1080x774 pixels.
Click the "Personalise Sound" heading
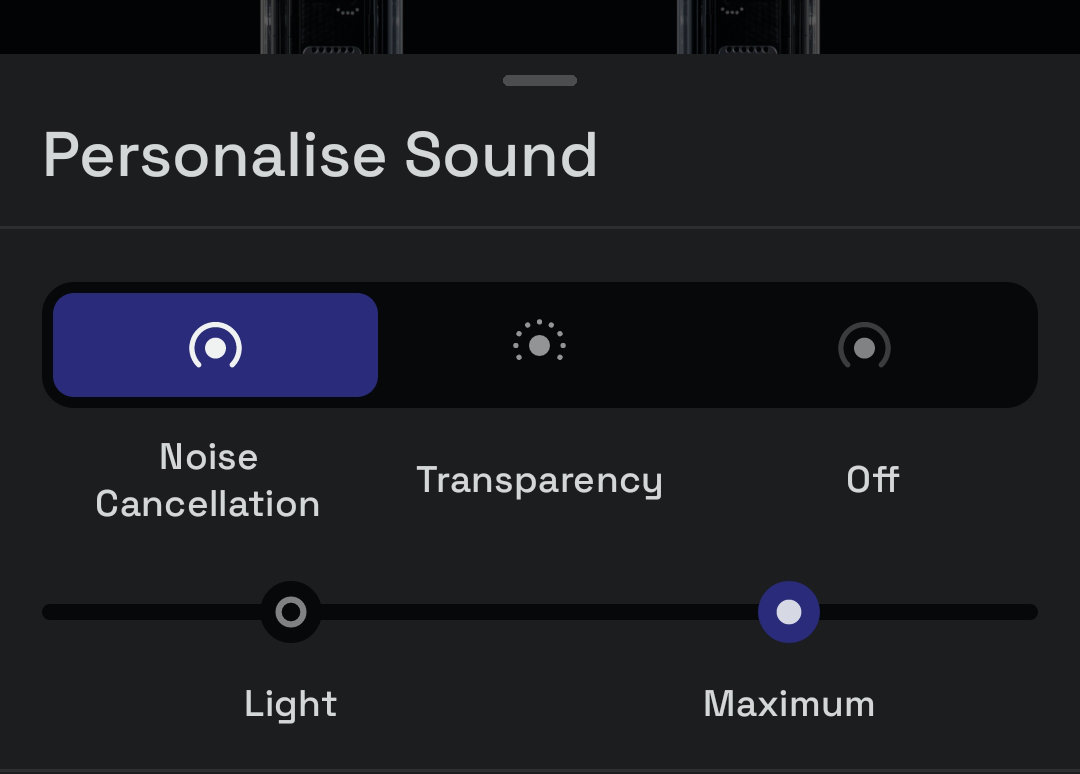pos(320,156)
